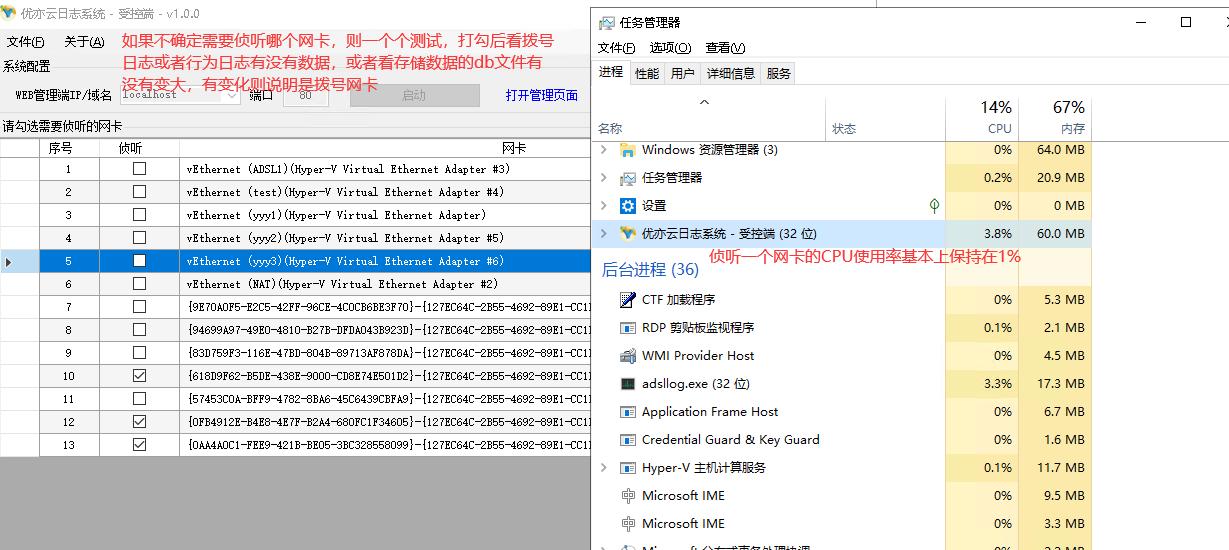Open 查看(V) menu in Task Manager

coord(725,48)
